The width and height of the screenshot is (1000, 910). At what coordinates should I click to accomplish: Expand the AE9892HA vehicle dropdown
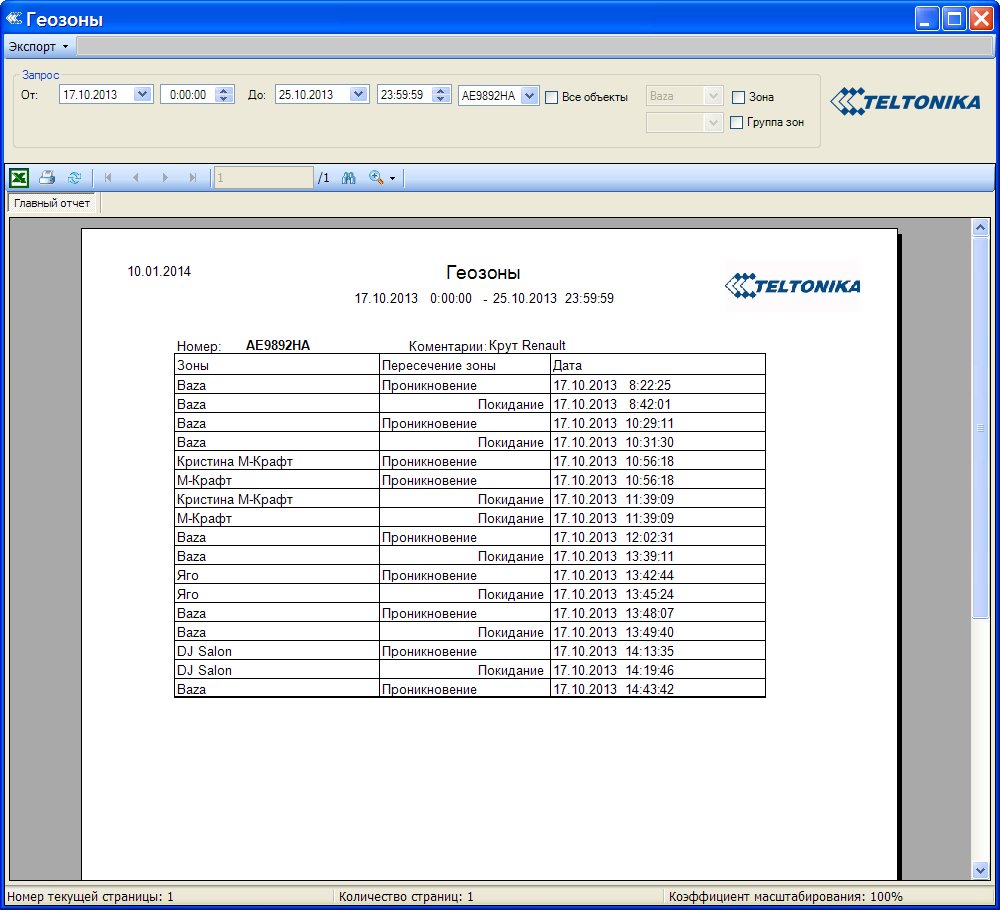(529, 96)
